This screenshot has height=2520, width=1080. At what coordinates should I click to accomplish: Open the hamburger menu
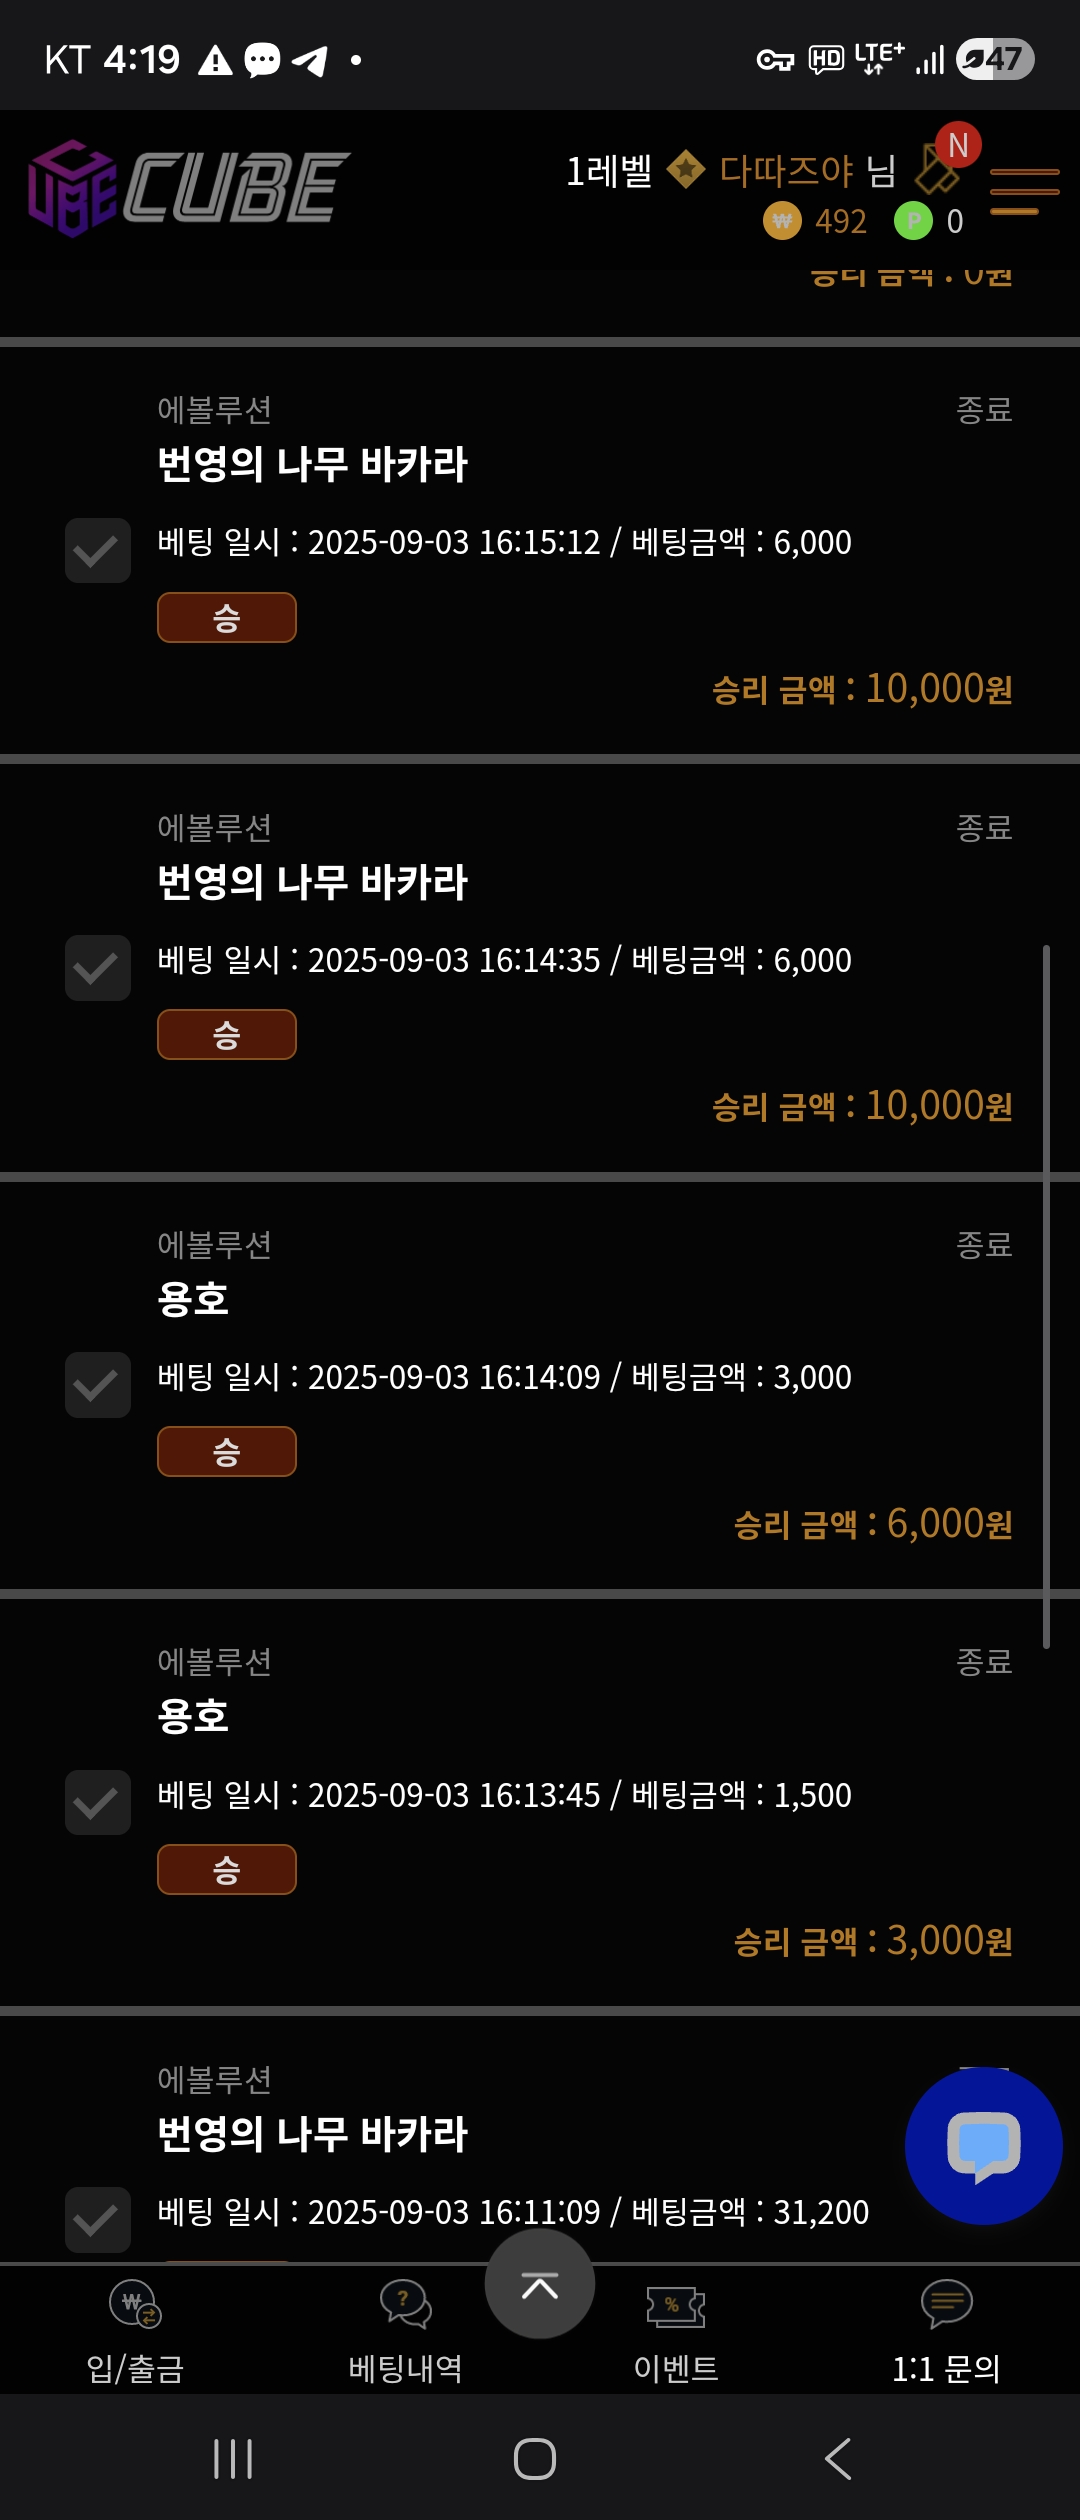[x=1024, y=191]
